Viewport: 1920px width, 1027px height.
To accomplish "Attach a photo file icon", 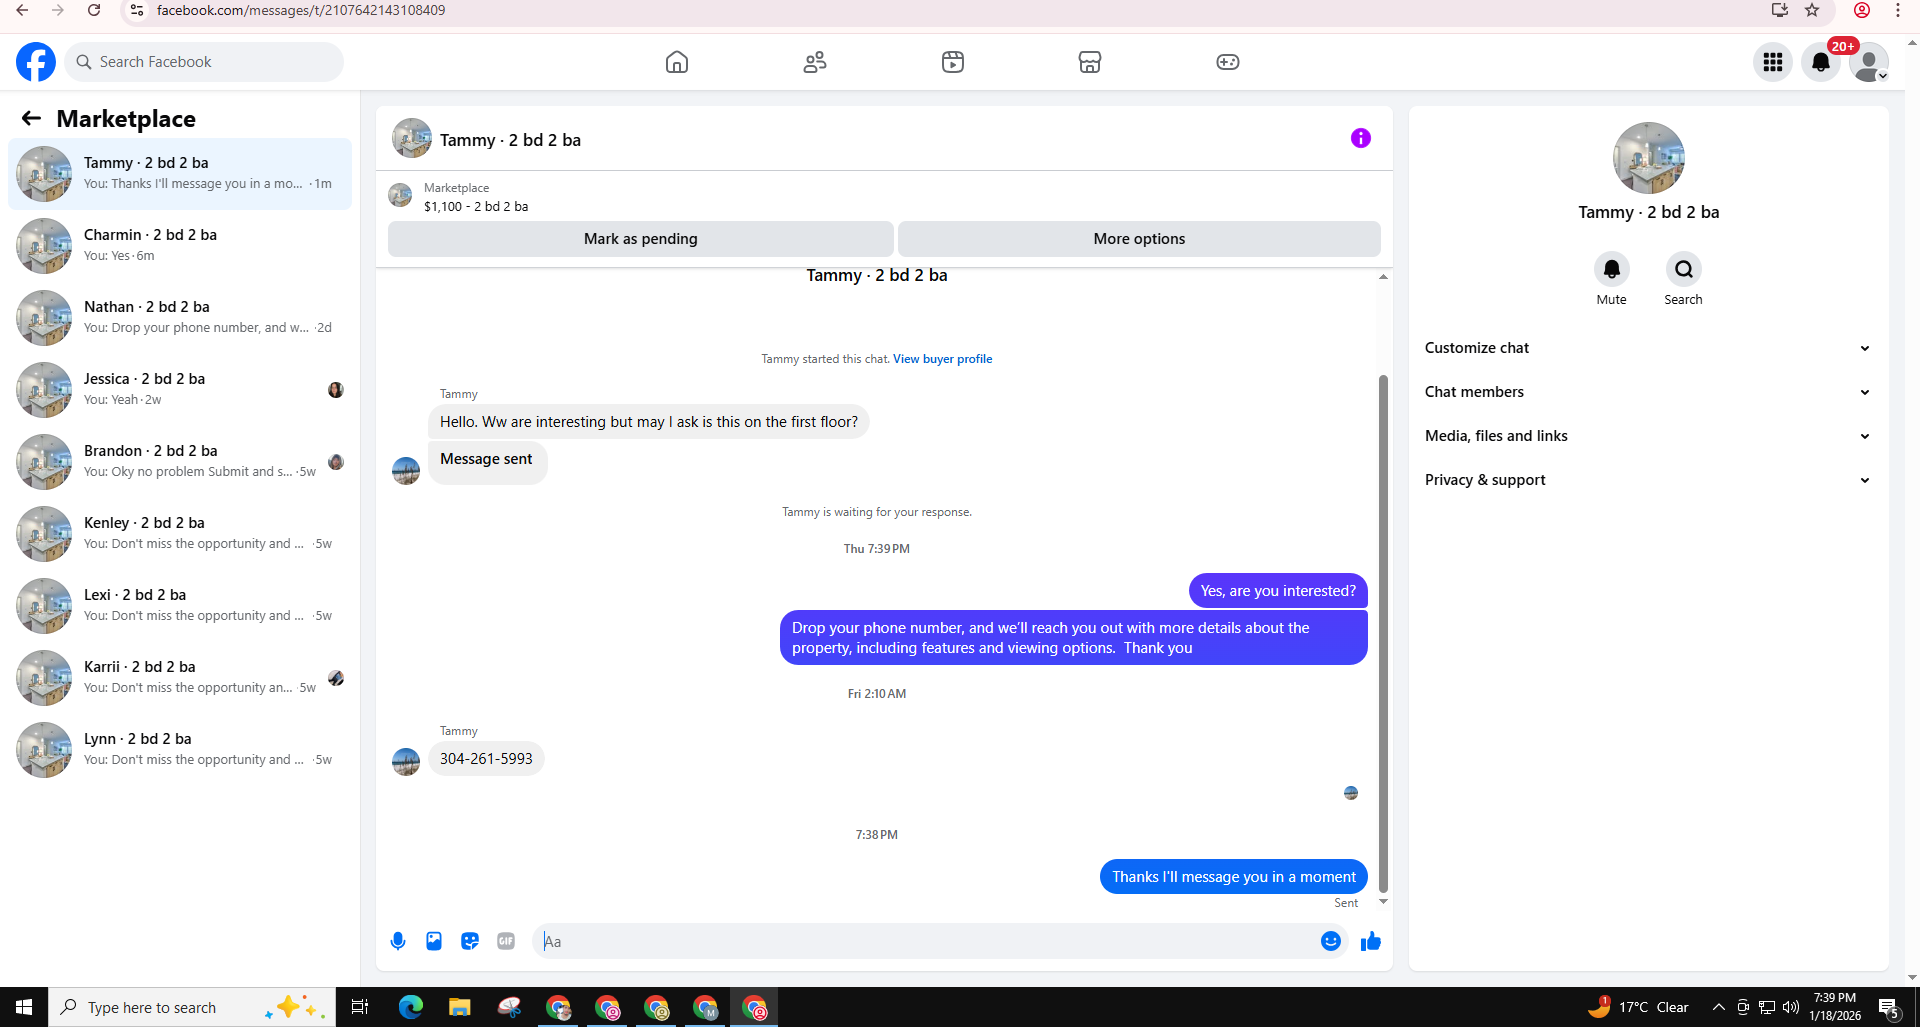I will tap(434, 941).
